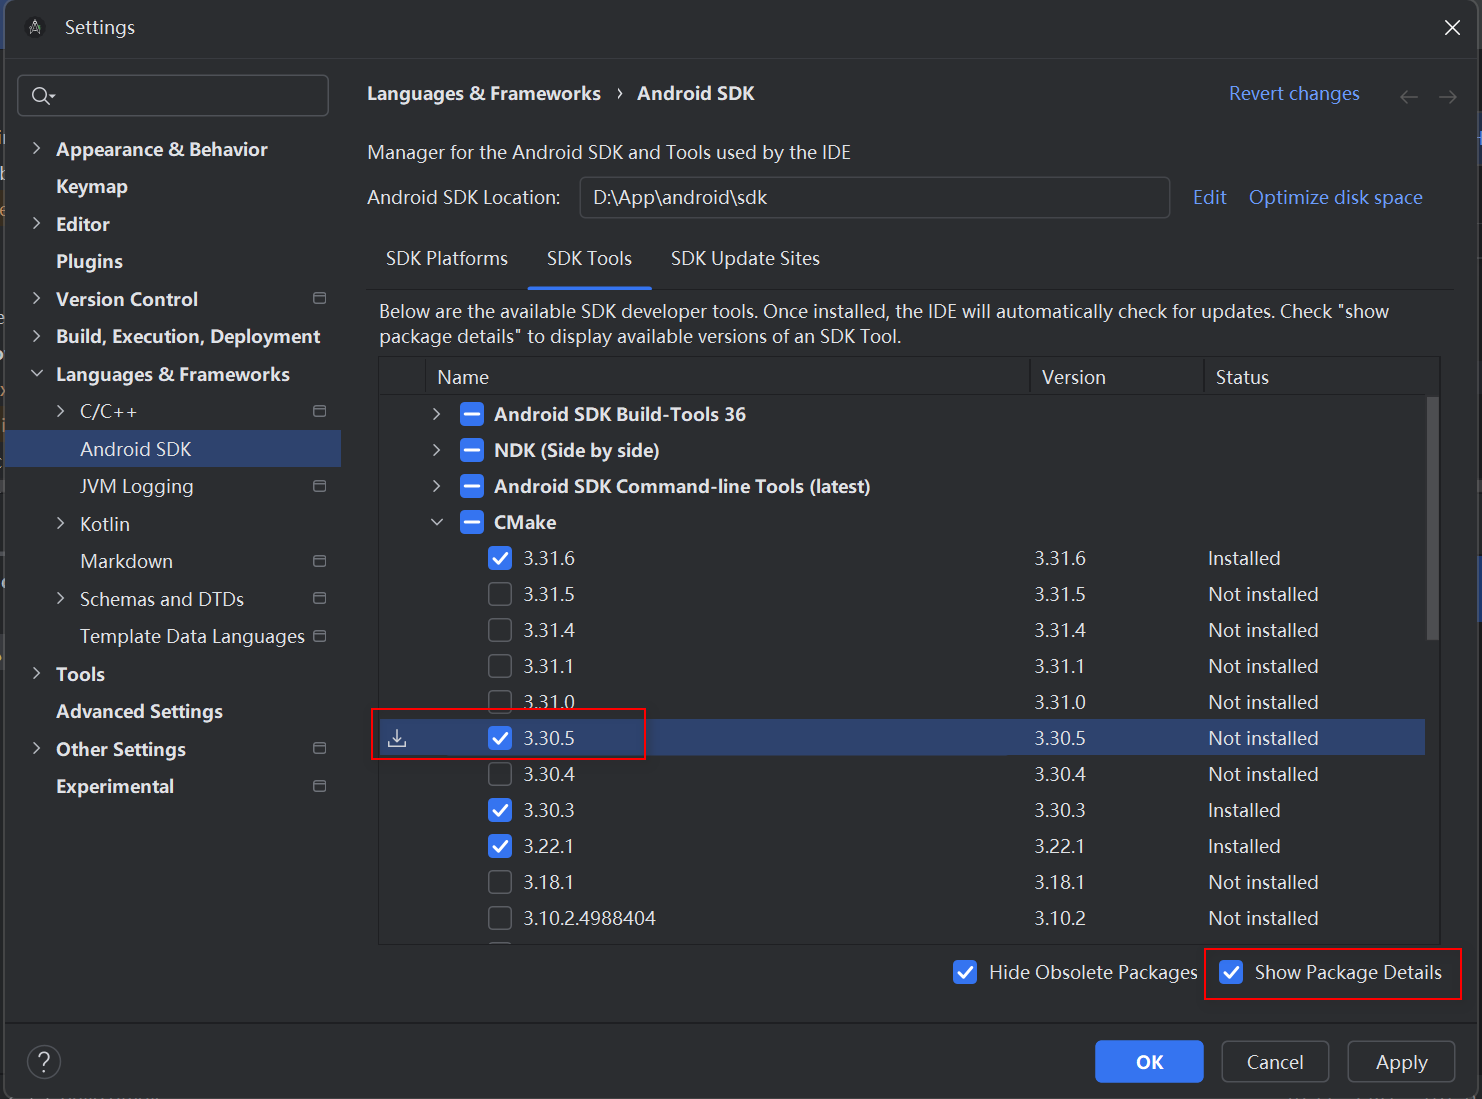Expand the Editor settings section
The height and width of the screenshot is (1099, 1482).
click(36, 223)
